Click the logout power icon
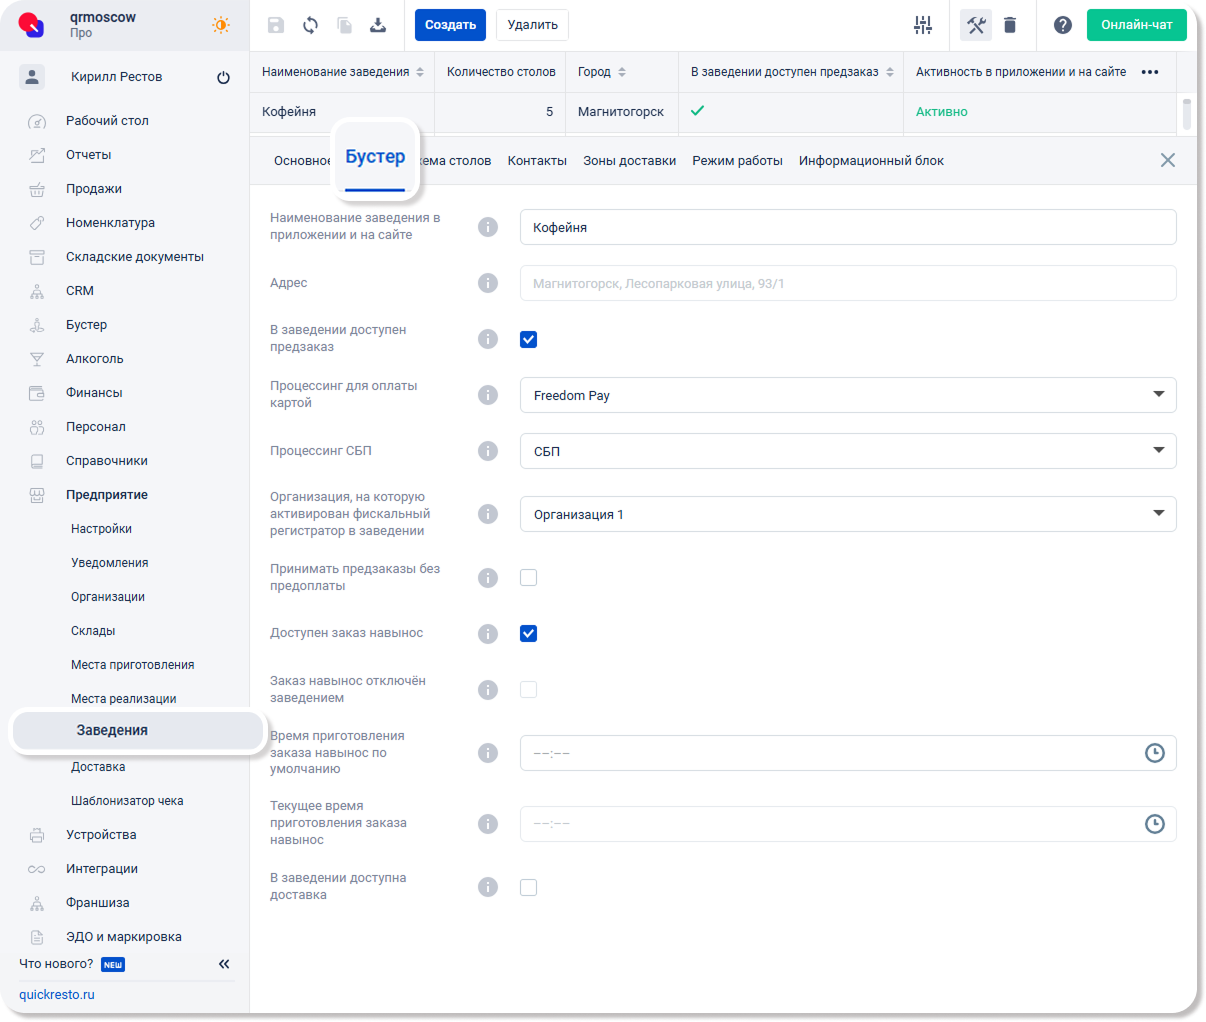Screen dimensions: 1206x1022 pos(223,77)
